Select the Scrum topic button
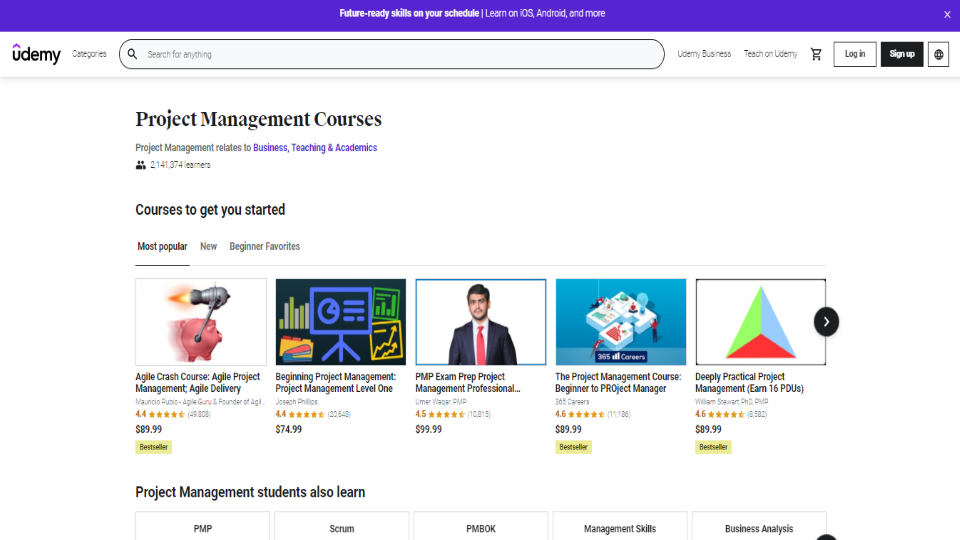The image size is (960, 540). 342,527
